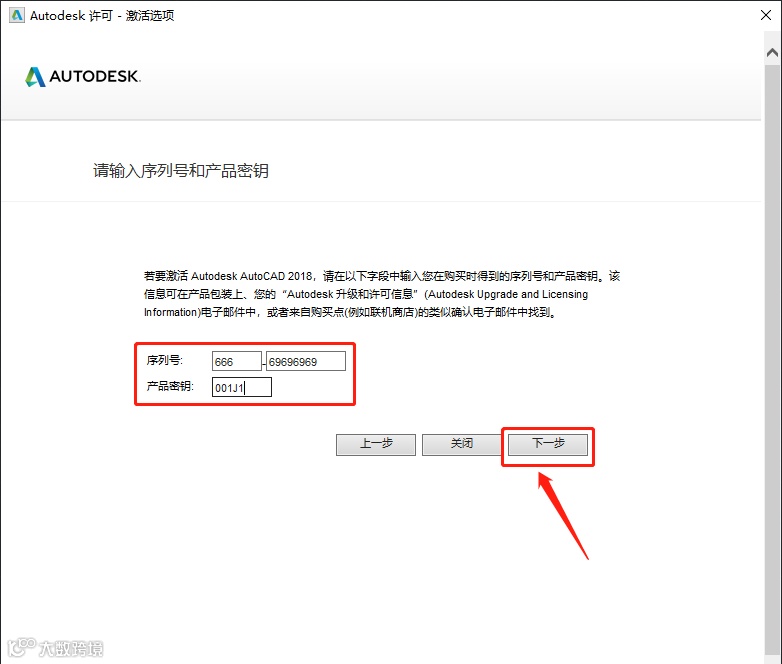
Task: Click the 序列号 label
Action: click(165, 360)
